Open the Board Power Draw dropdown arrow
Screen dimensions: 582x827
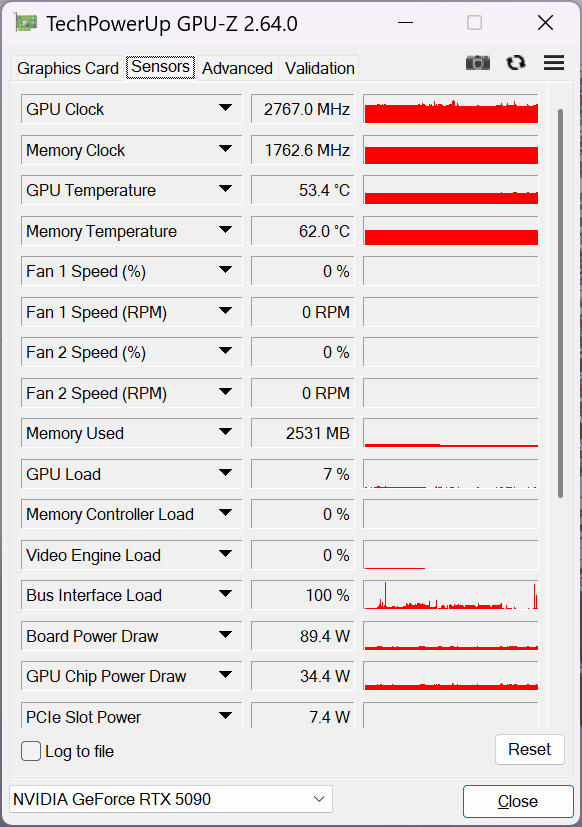225,634
